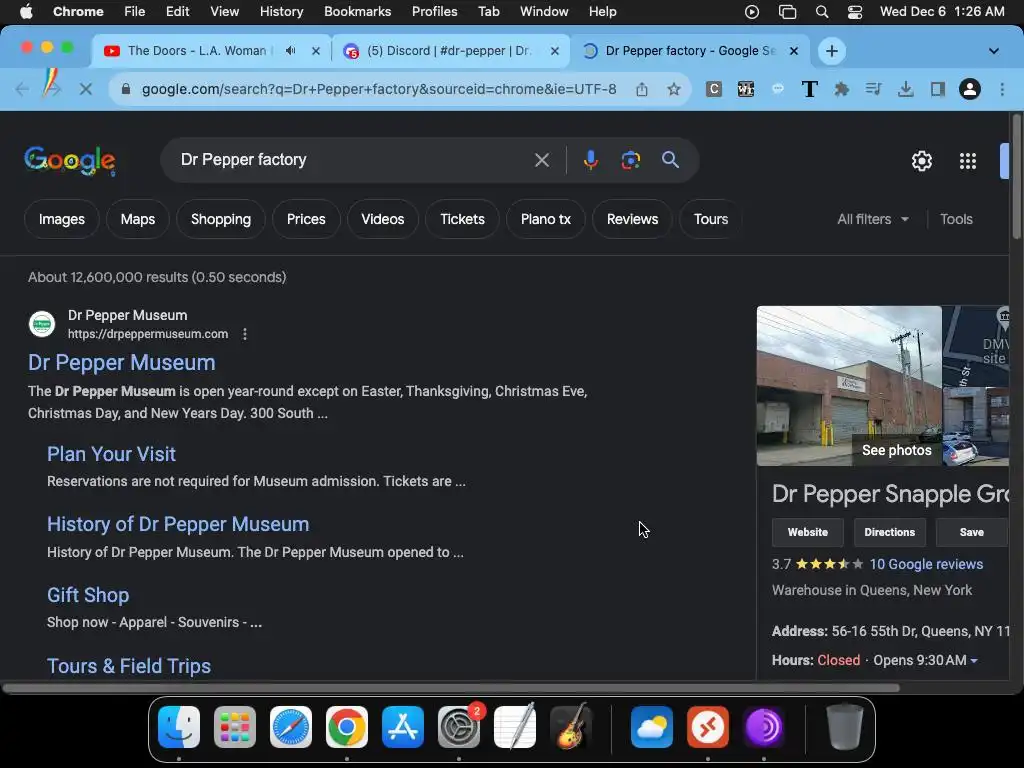
Task: Filter results by Images
Action: click(61, 219)
